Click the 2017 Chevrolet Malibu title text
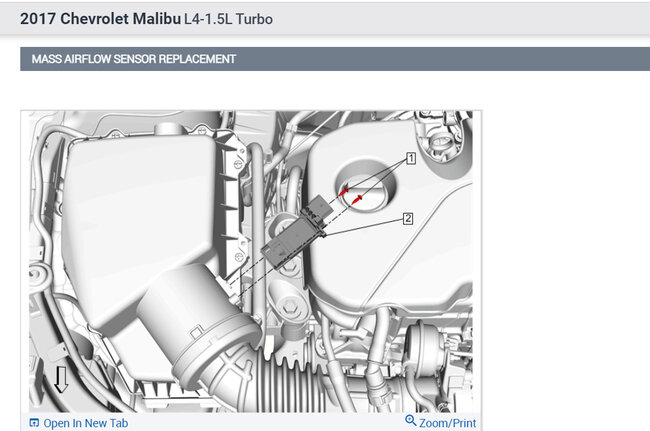Image resolution: width=650 pixels, height=431 pixels. coord(100,19)
